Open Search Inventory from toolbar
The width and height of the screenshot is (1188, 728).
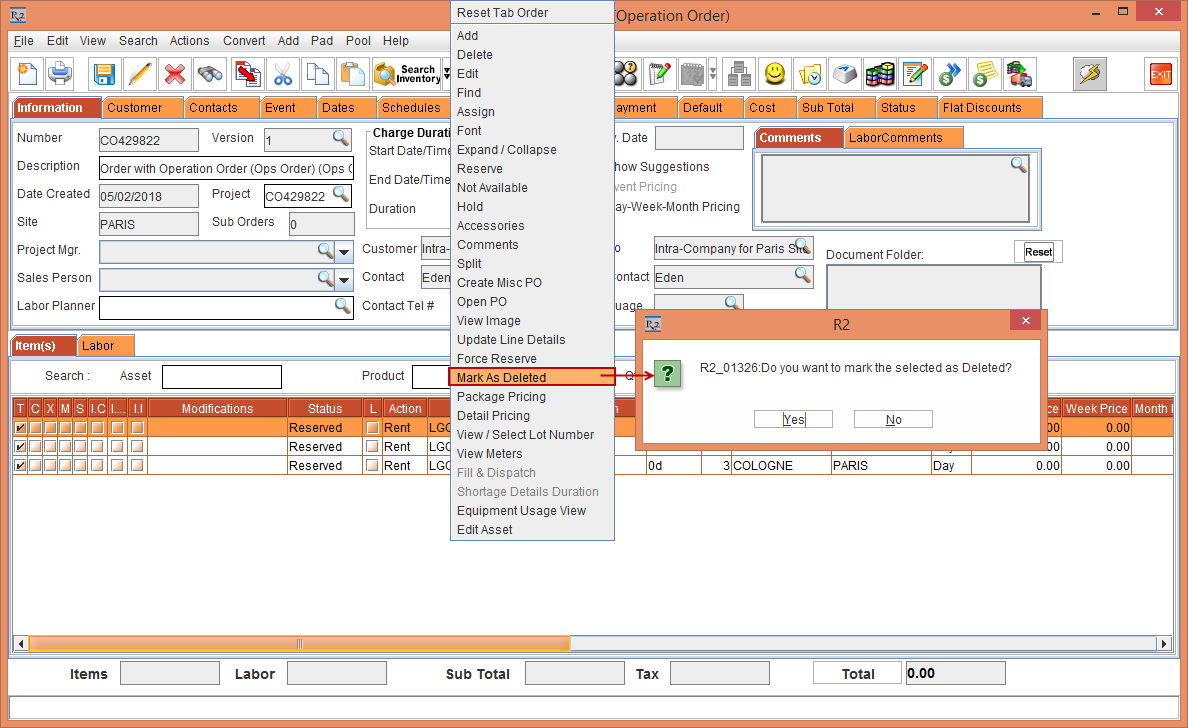coord(406,74)
